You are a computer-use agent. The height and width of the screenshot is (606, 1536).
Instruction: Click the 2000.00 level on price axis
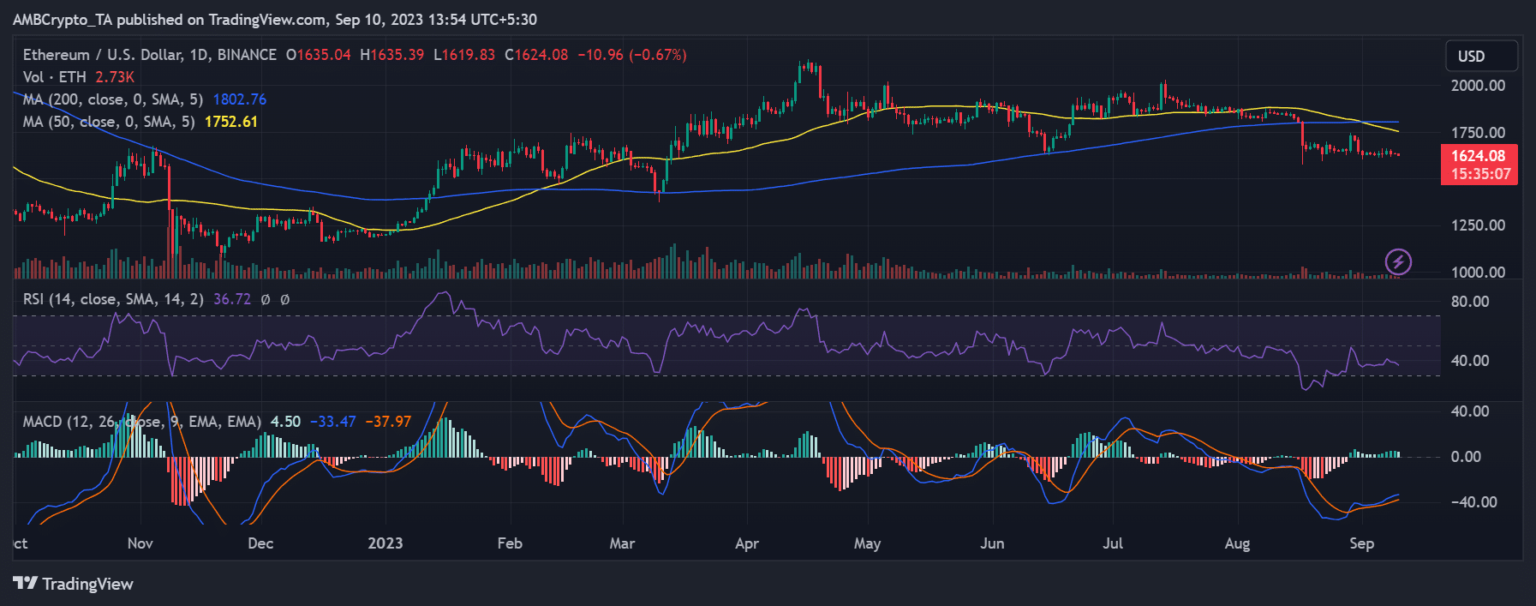click(x=1478, y=86)
